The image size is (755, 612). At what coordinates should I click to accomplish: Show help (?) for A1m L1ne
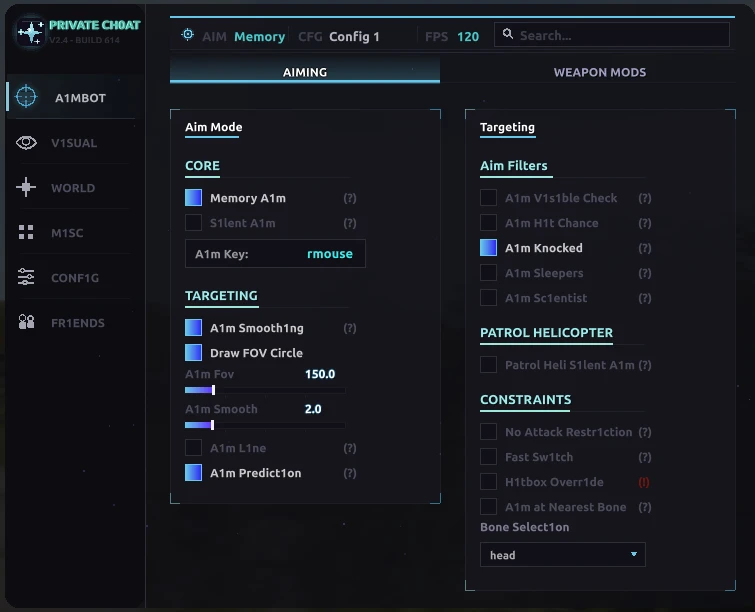350,448
